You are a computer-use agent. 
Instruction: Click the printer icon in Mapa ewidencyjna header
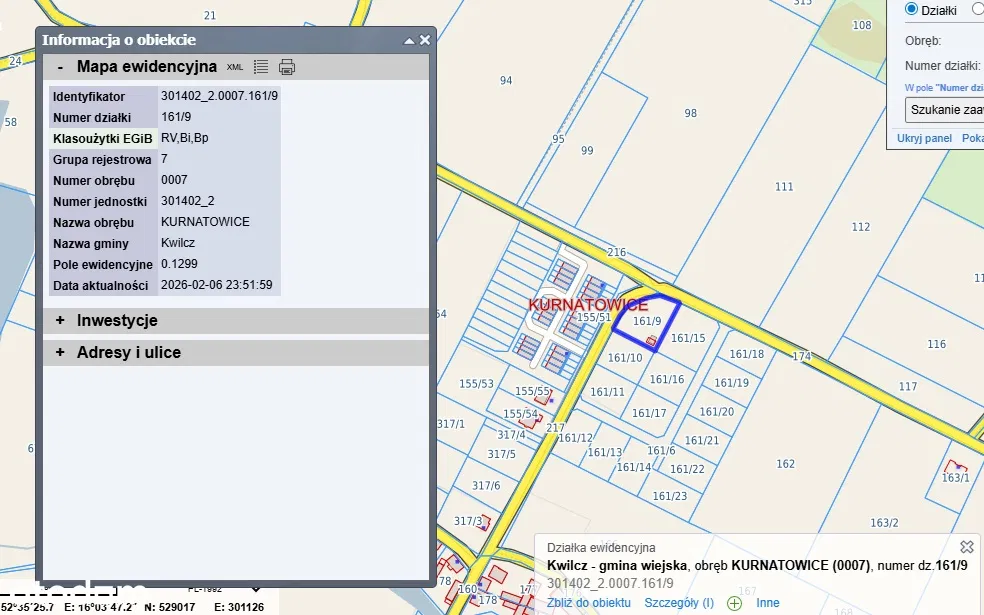click(x=287, y=67)
